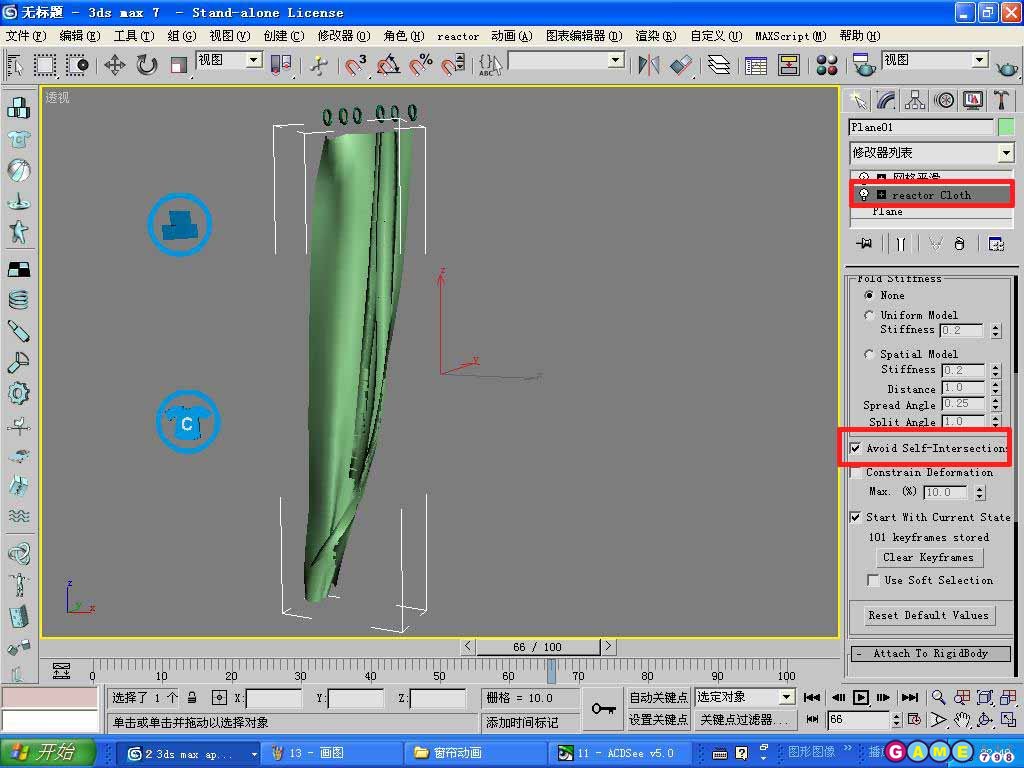Open the 编辑(E) menu
This screenshot has height=768, width=1024.
(80, 36)
